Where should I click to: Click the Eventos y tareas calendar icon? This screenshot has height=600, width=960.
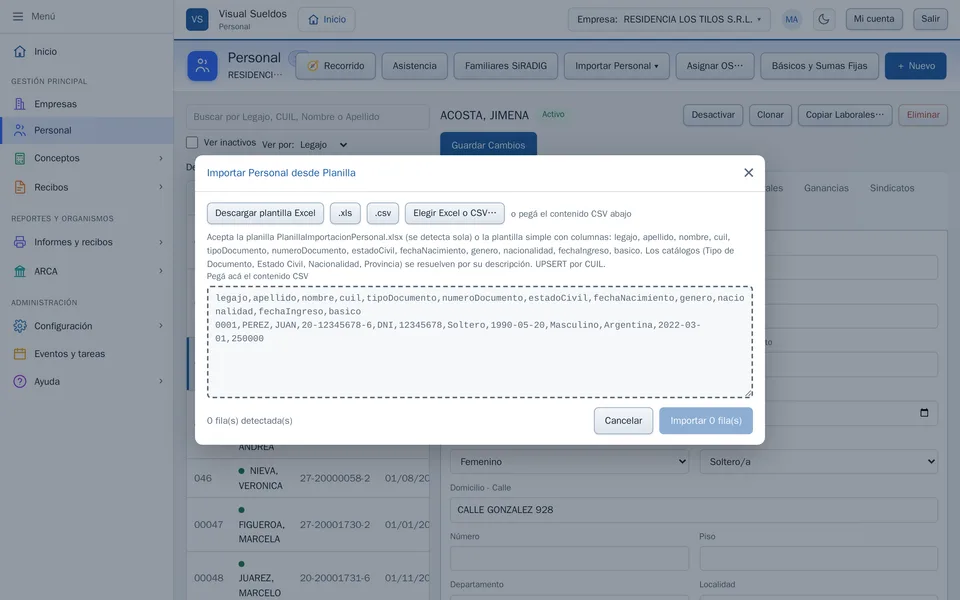click(x=20, y=354)
